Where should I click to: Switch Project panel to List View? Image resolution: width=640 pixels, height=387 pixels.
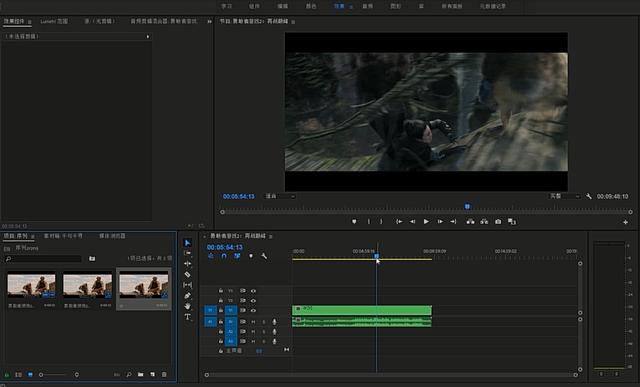tap(18, 374)
